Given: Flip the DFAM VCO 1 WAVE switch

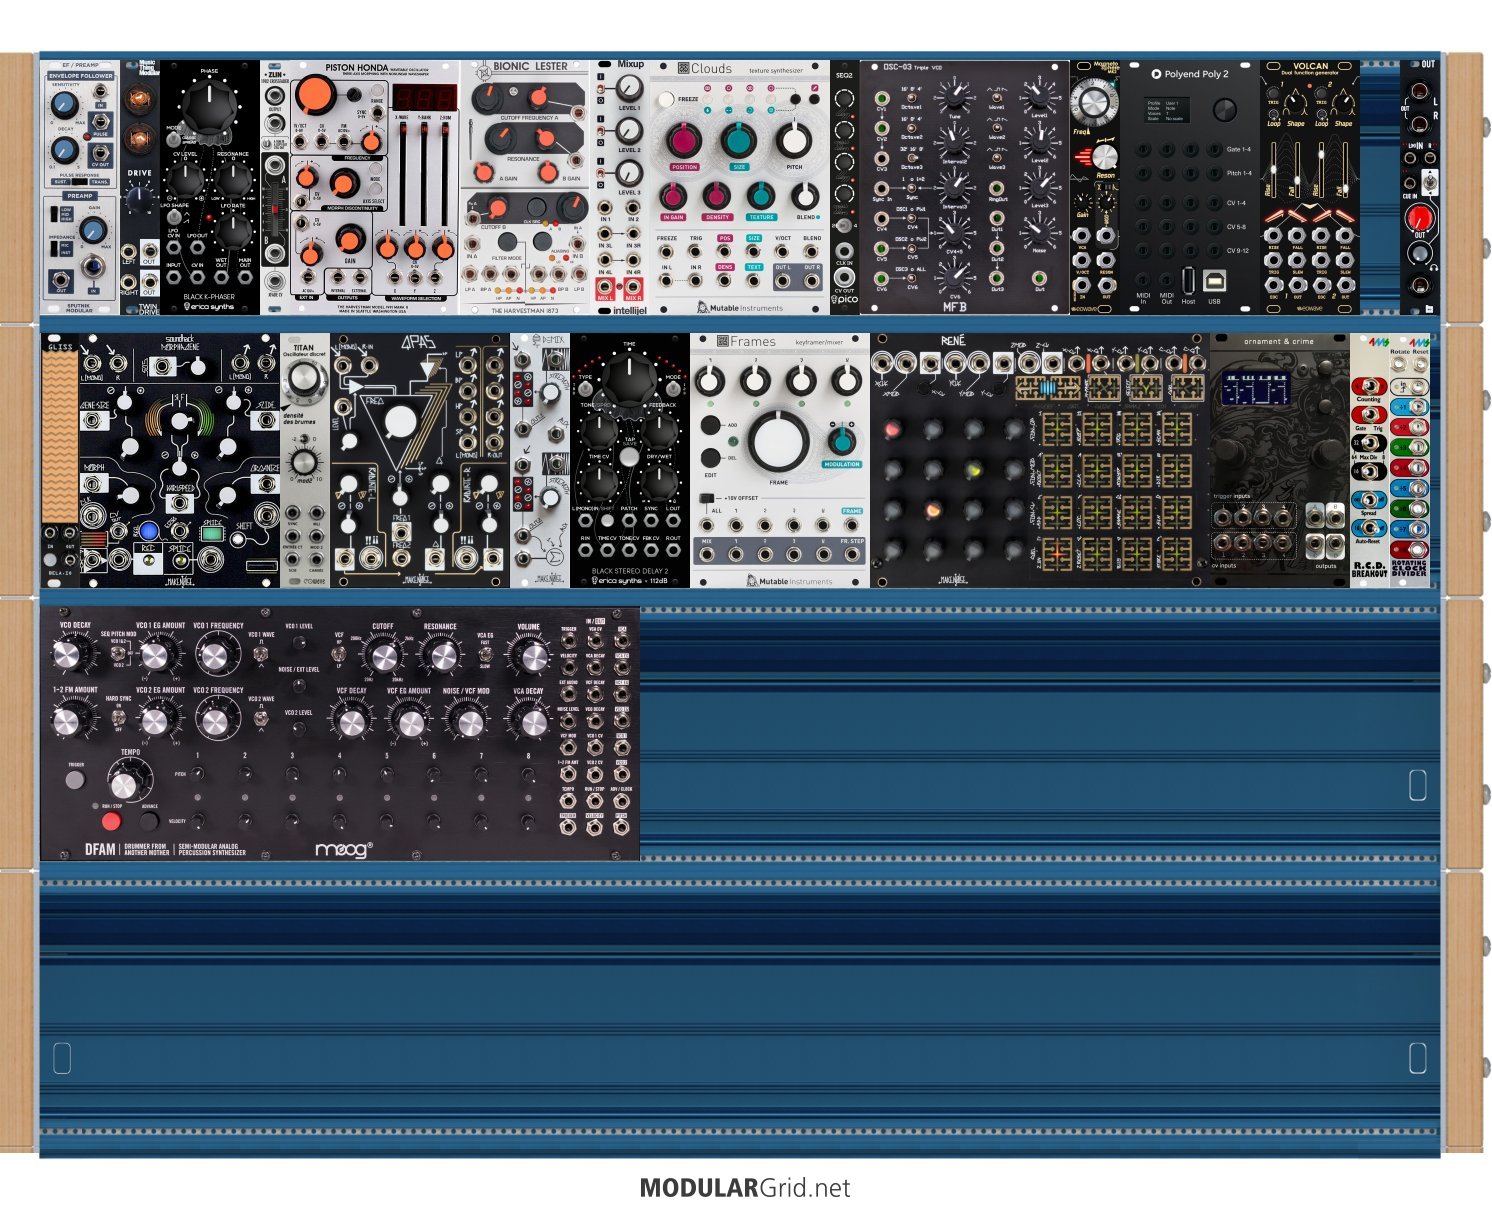Looking at the screenshot, I should tap(261, 653).
